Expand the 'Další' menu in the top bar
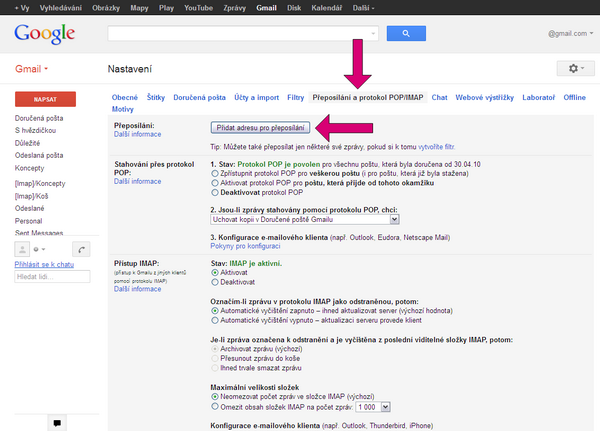The height and width of the screenshot is (431, 600). [363, 8]
